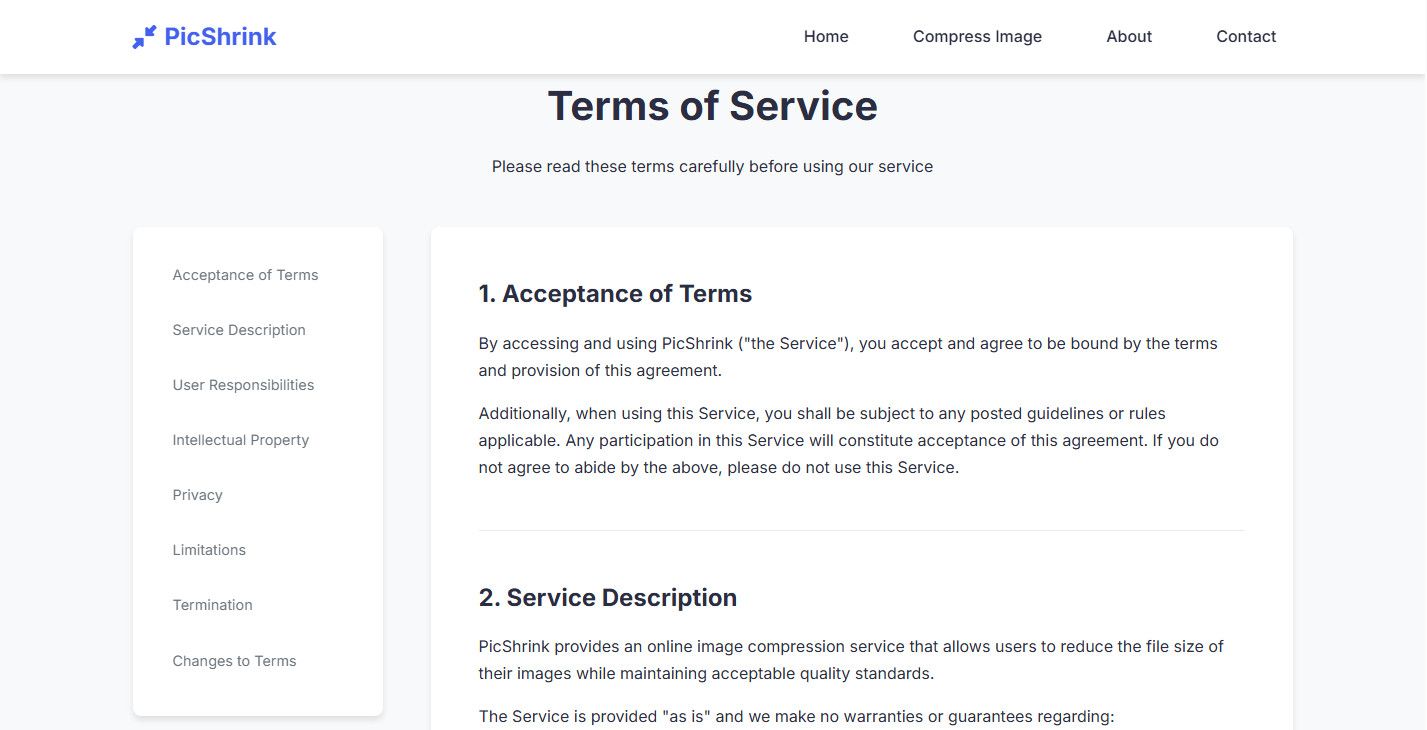
Task: Click the Terms of Service page title
Action: (712, 106)
